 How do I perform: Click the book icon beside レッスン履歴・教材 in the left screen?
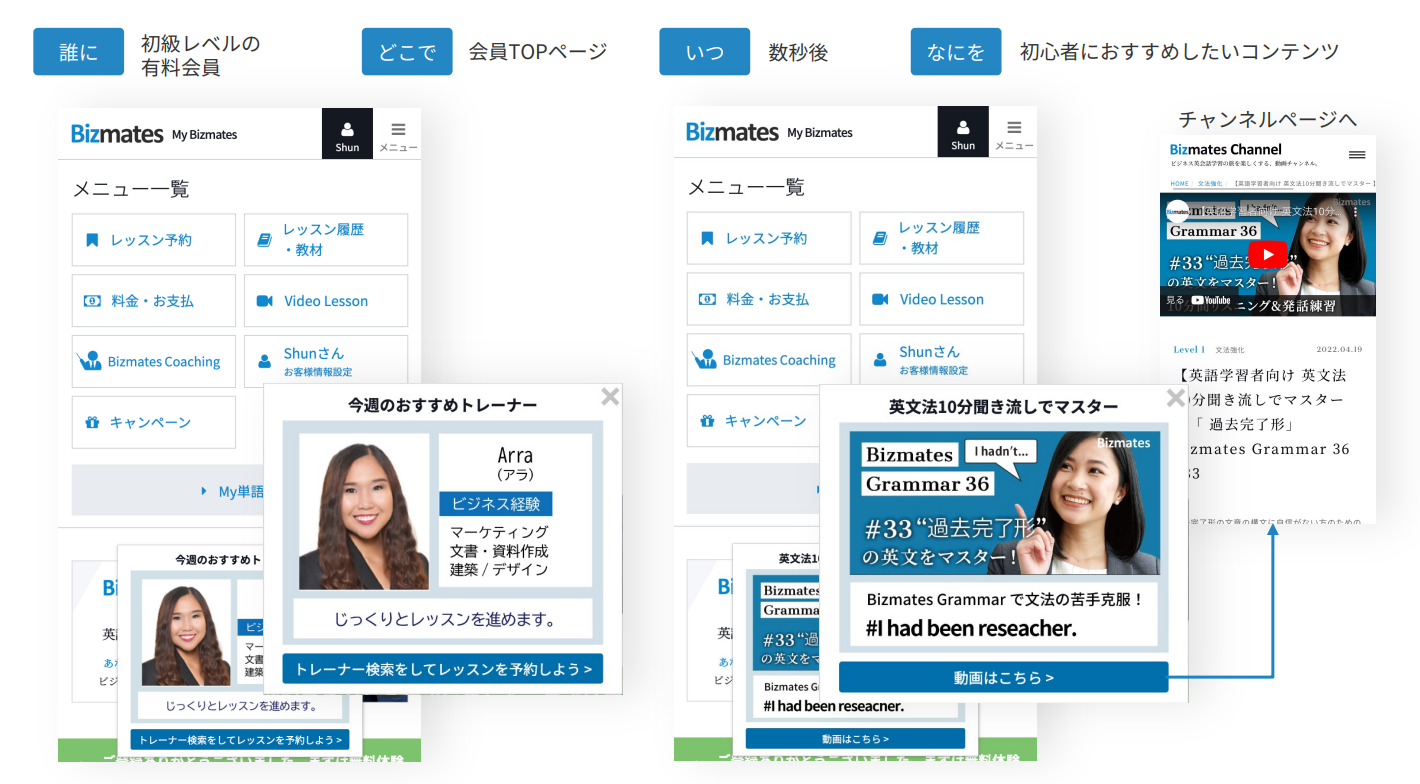pyautogui.click(x=265, y=240)
